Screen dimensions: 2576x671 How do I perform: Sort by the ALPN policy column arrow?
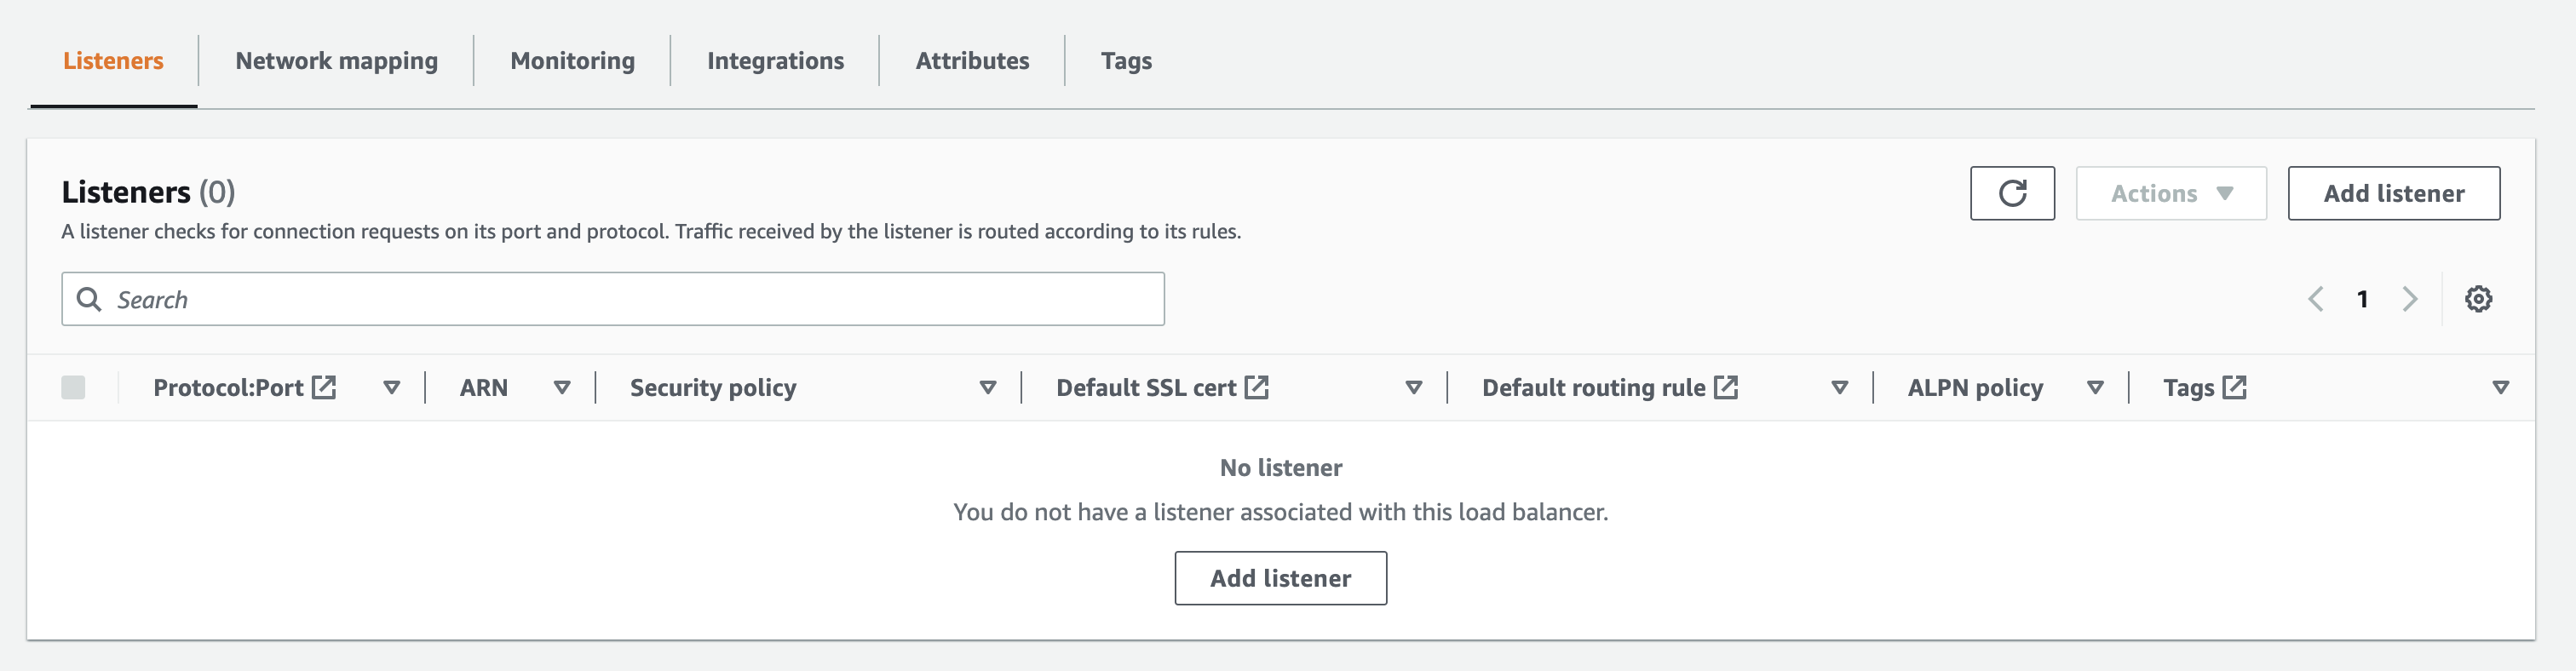tap(2095, 387)
